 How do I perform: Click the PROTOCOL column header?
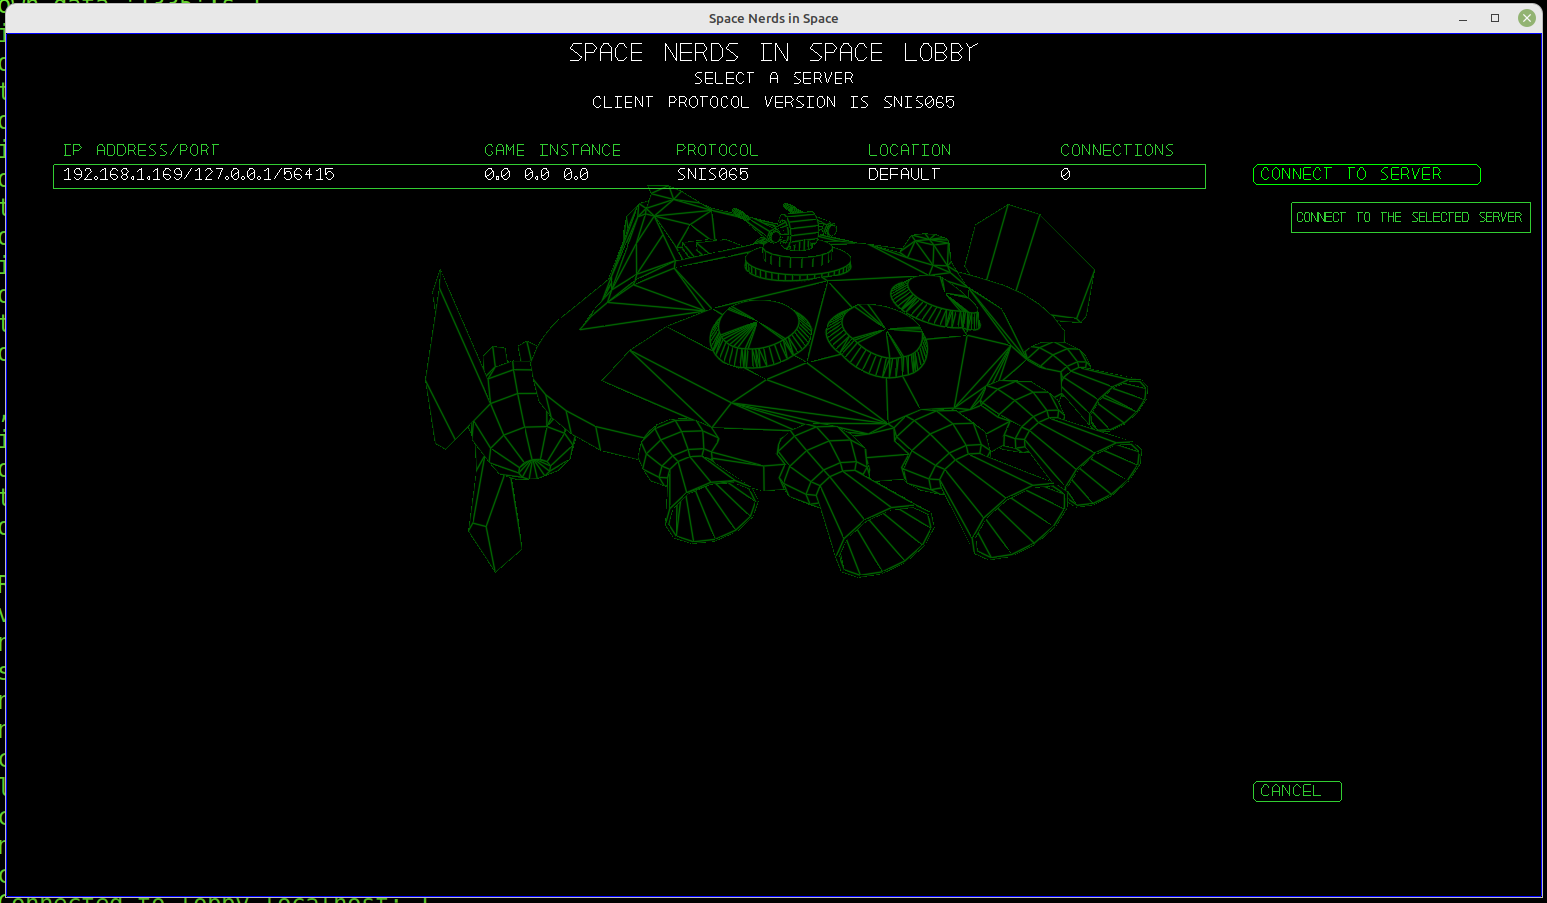click(717, 150)
